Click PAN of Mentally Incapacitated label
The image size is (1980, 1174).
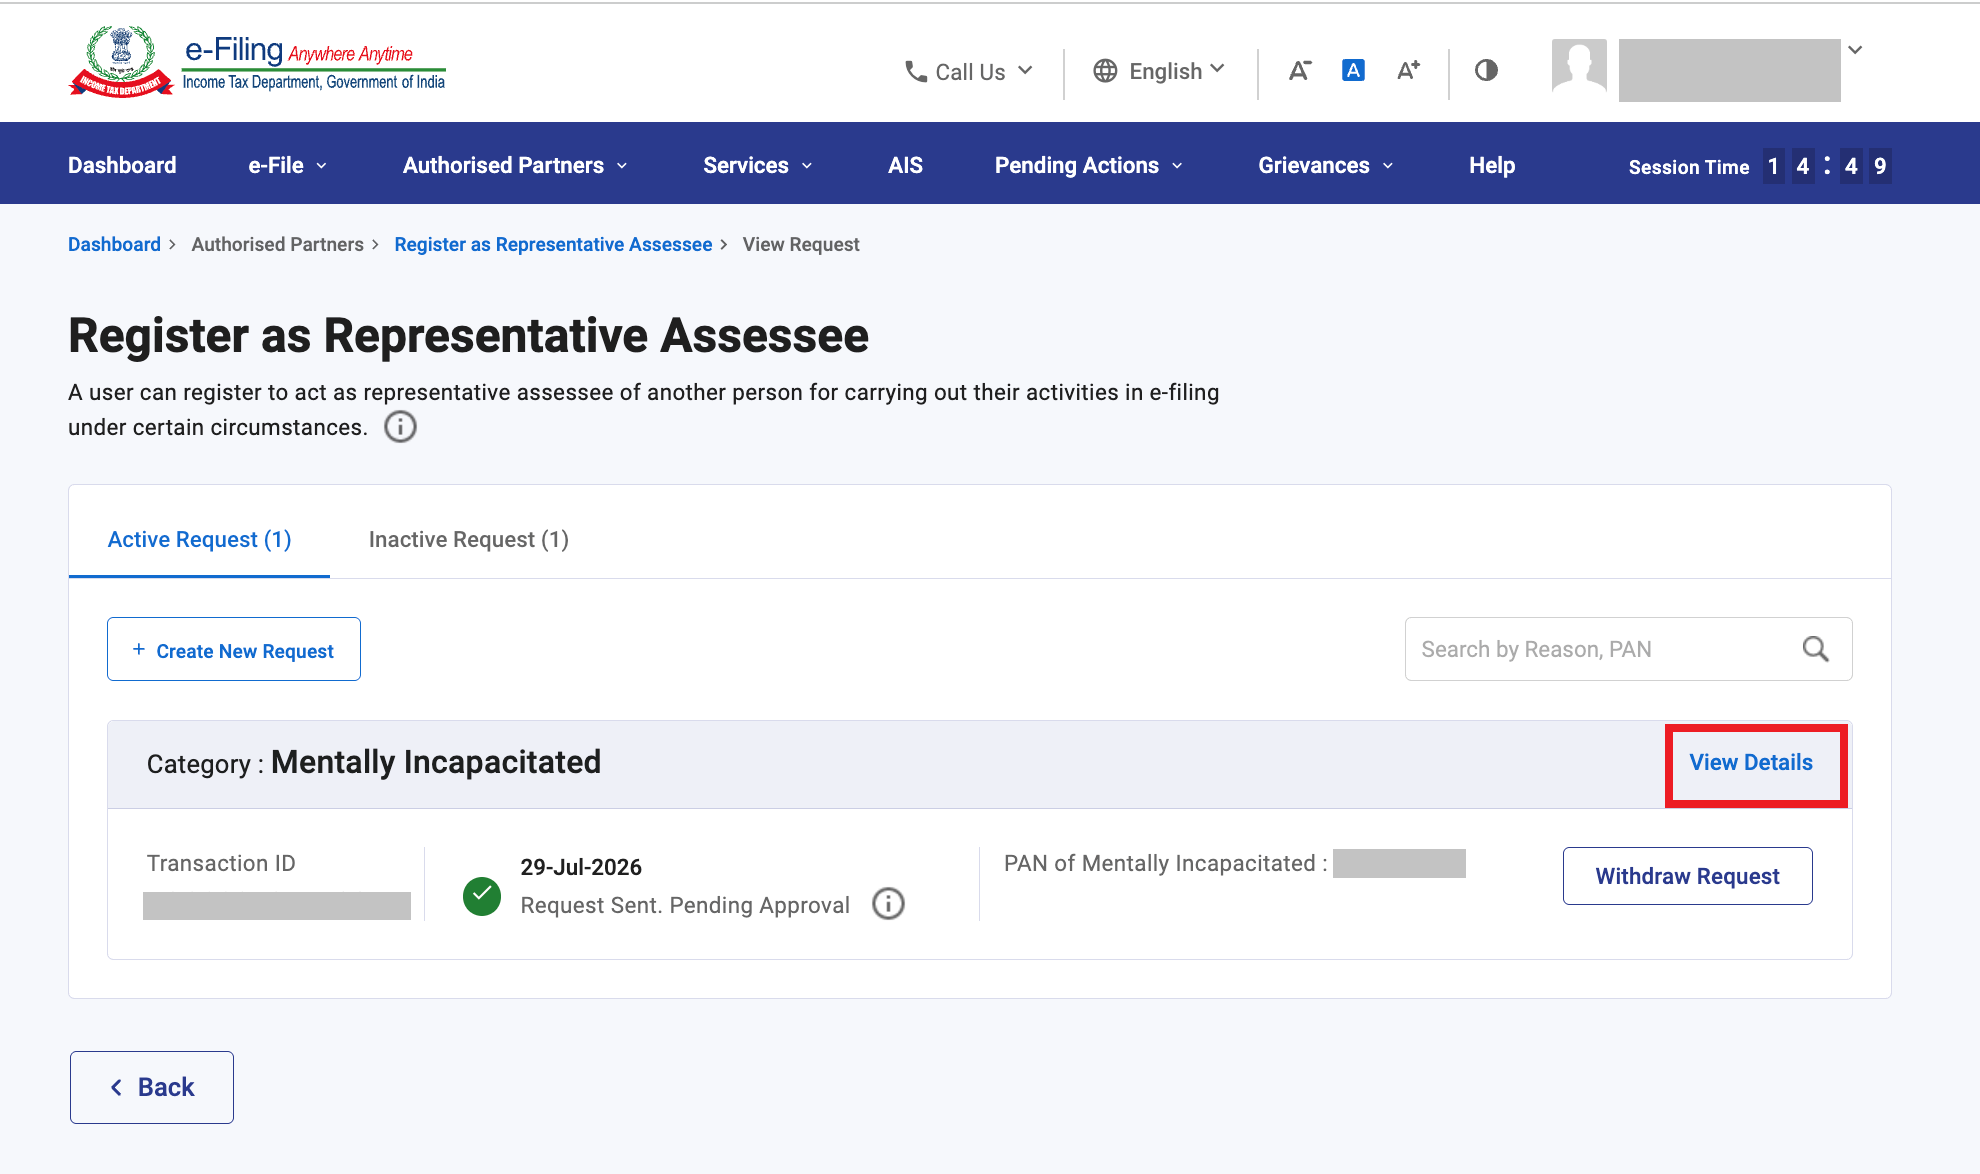point(1166,863)
